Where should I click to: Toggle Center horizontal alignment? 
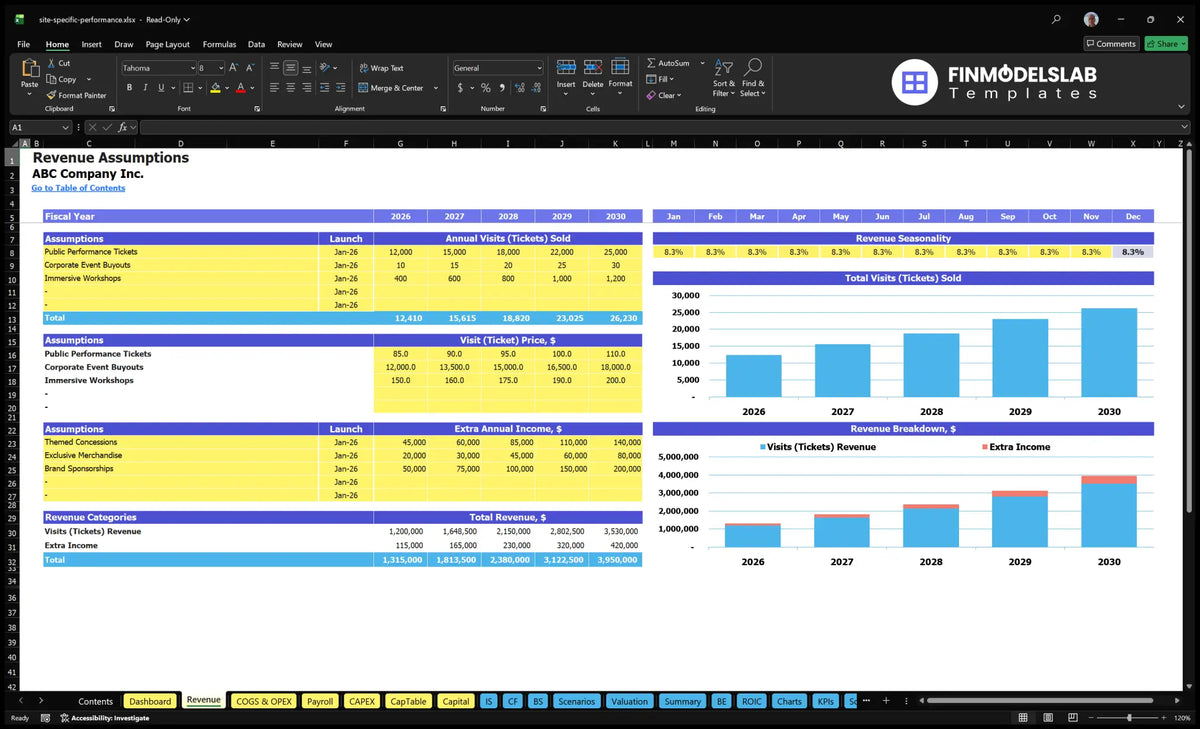[290, 88]
